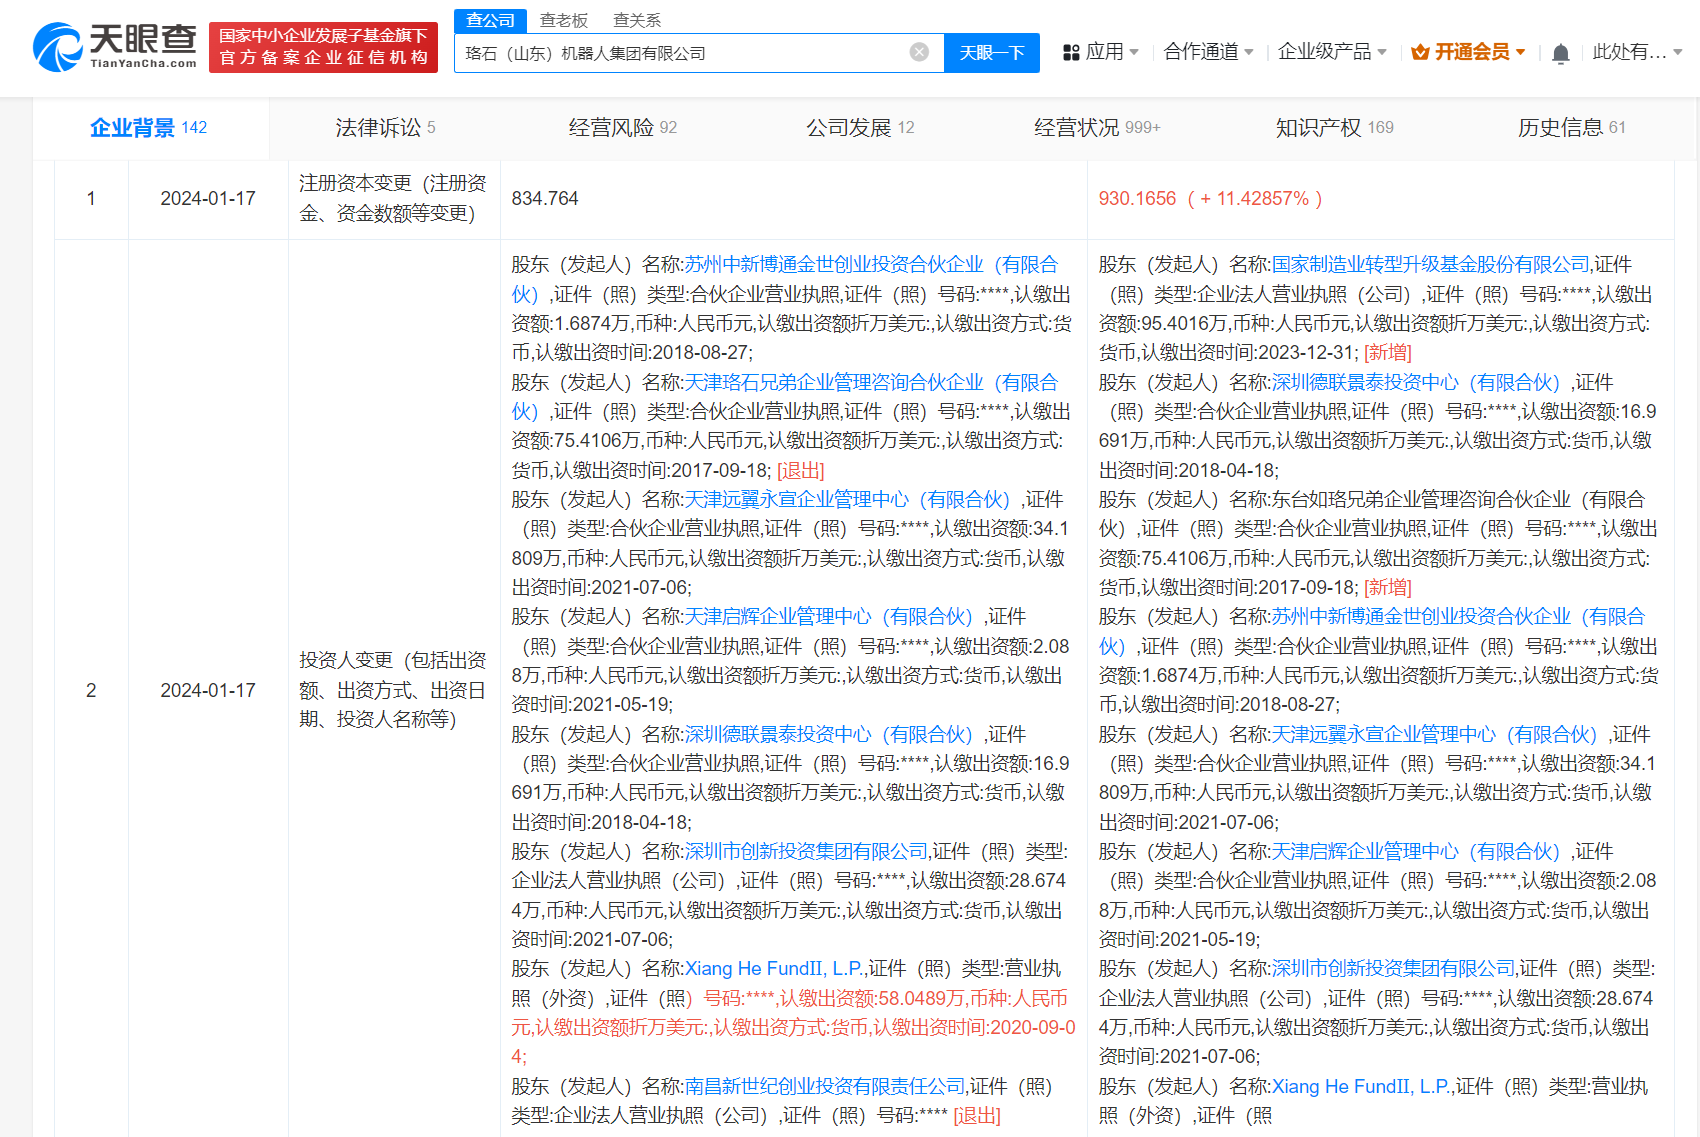The image size is (1700, 1137).
Task: Open 天津远翼永宣企业管理中心 link in left column
Action: coord(848,500)
